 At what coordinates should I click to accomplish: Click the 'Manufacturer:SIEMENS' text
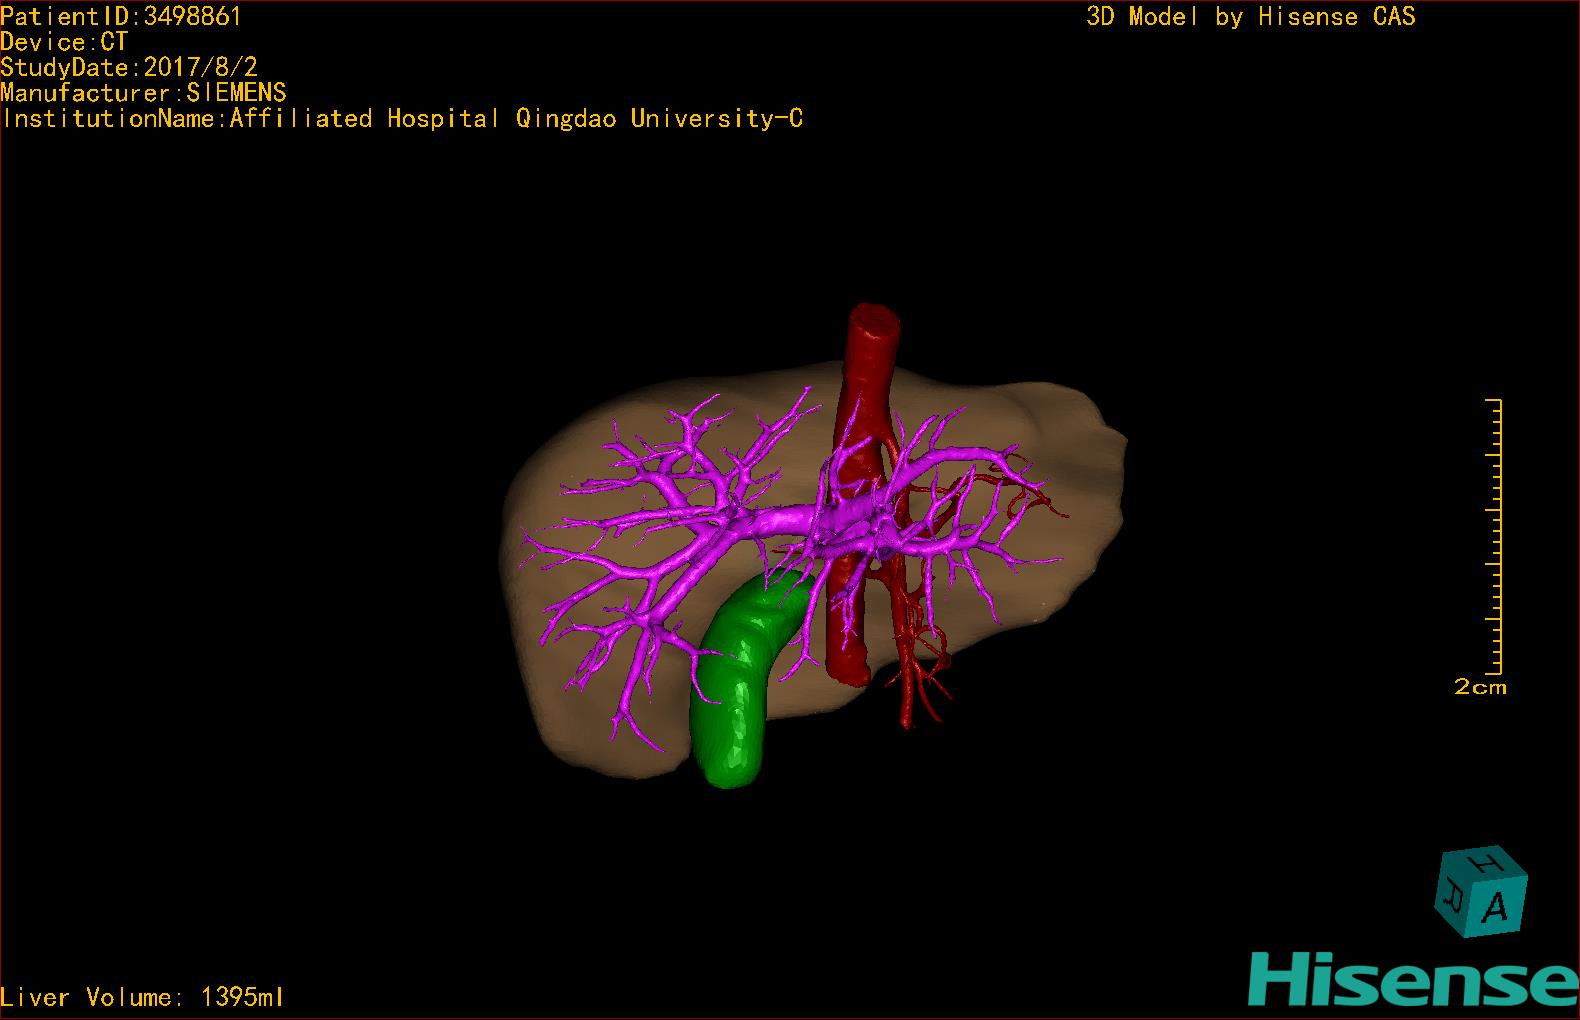(x=143, y=93)
